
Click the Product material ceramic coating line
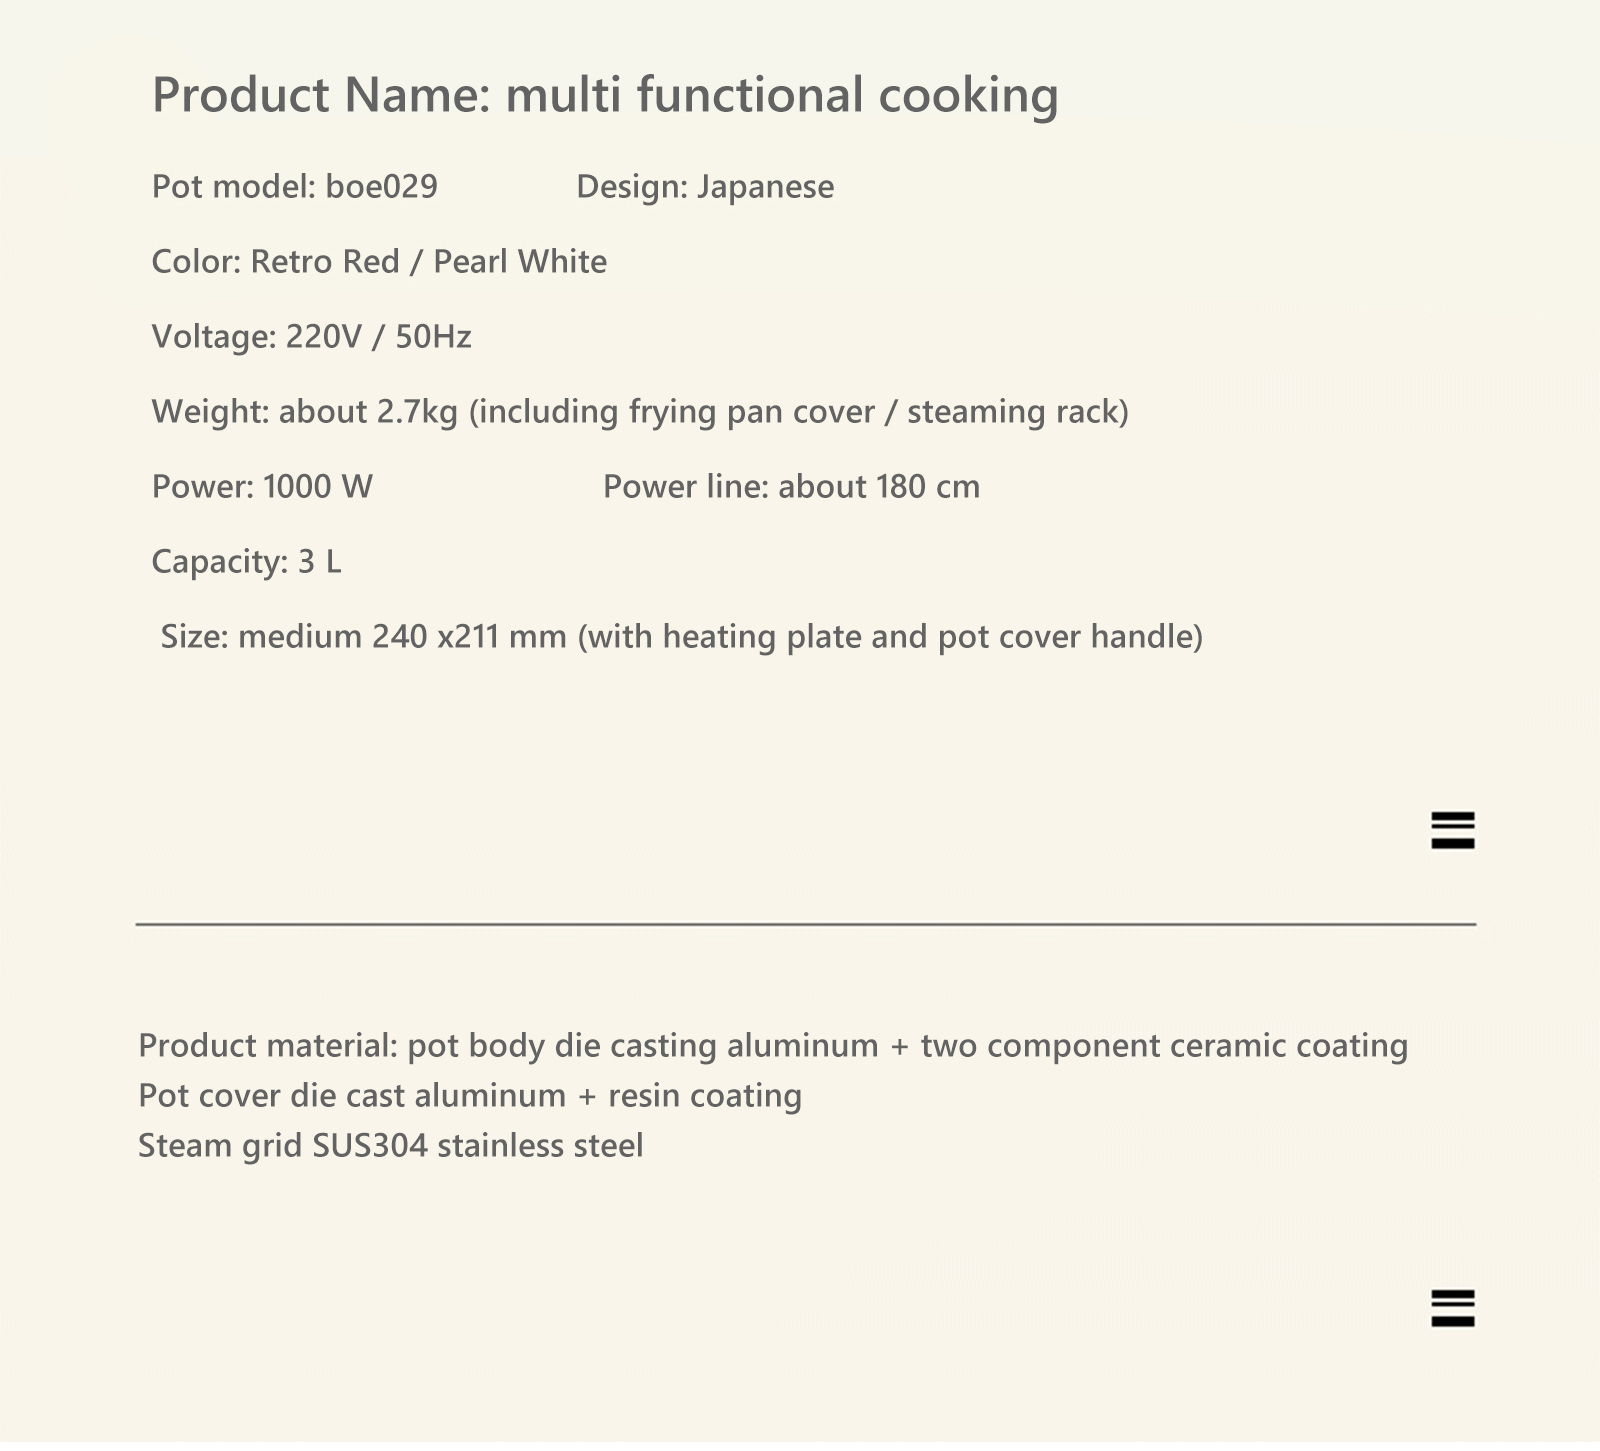click(773, 1046)
